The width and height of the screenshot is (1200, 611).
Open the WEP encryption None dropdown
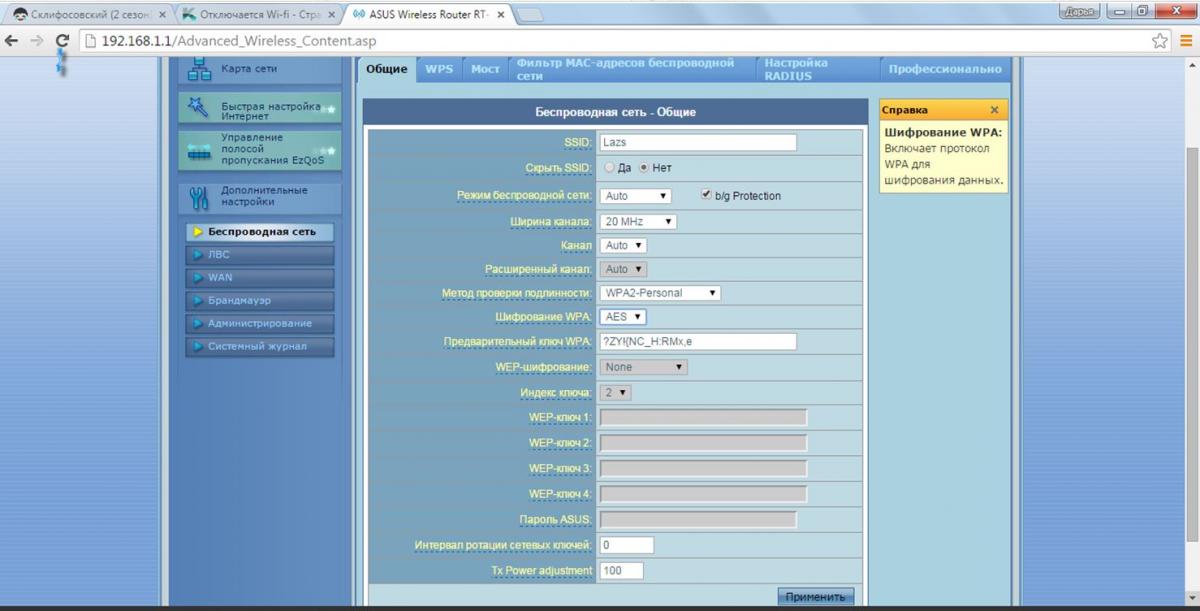point(645,367)
